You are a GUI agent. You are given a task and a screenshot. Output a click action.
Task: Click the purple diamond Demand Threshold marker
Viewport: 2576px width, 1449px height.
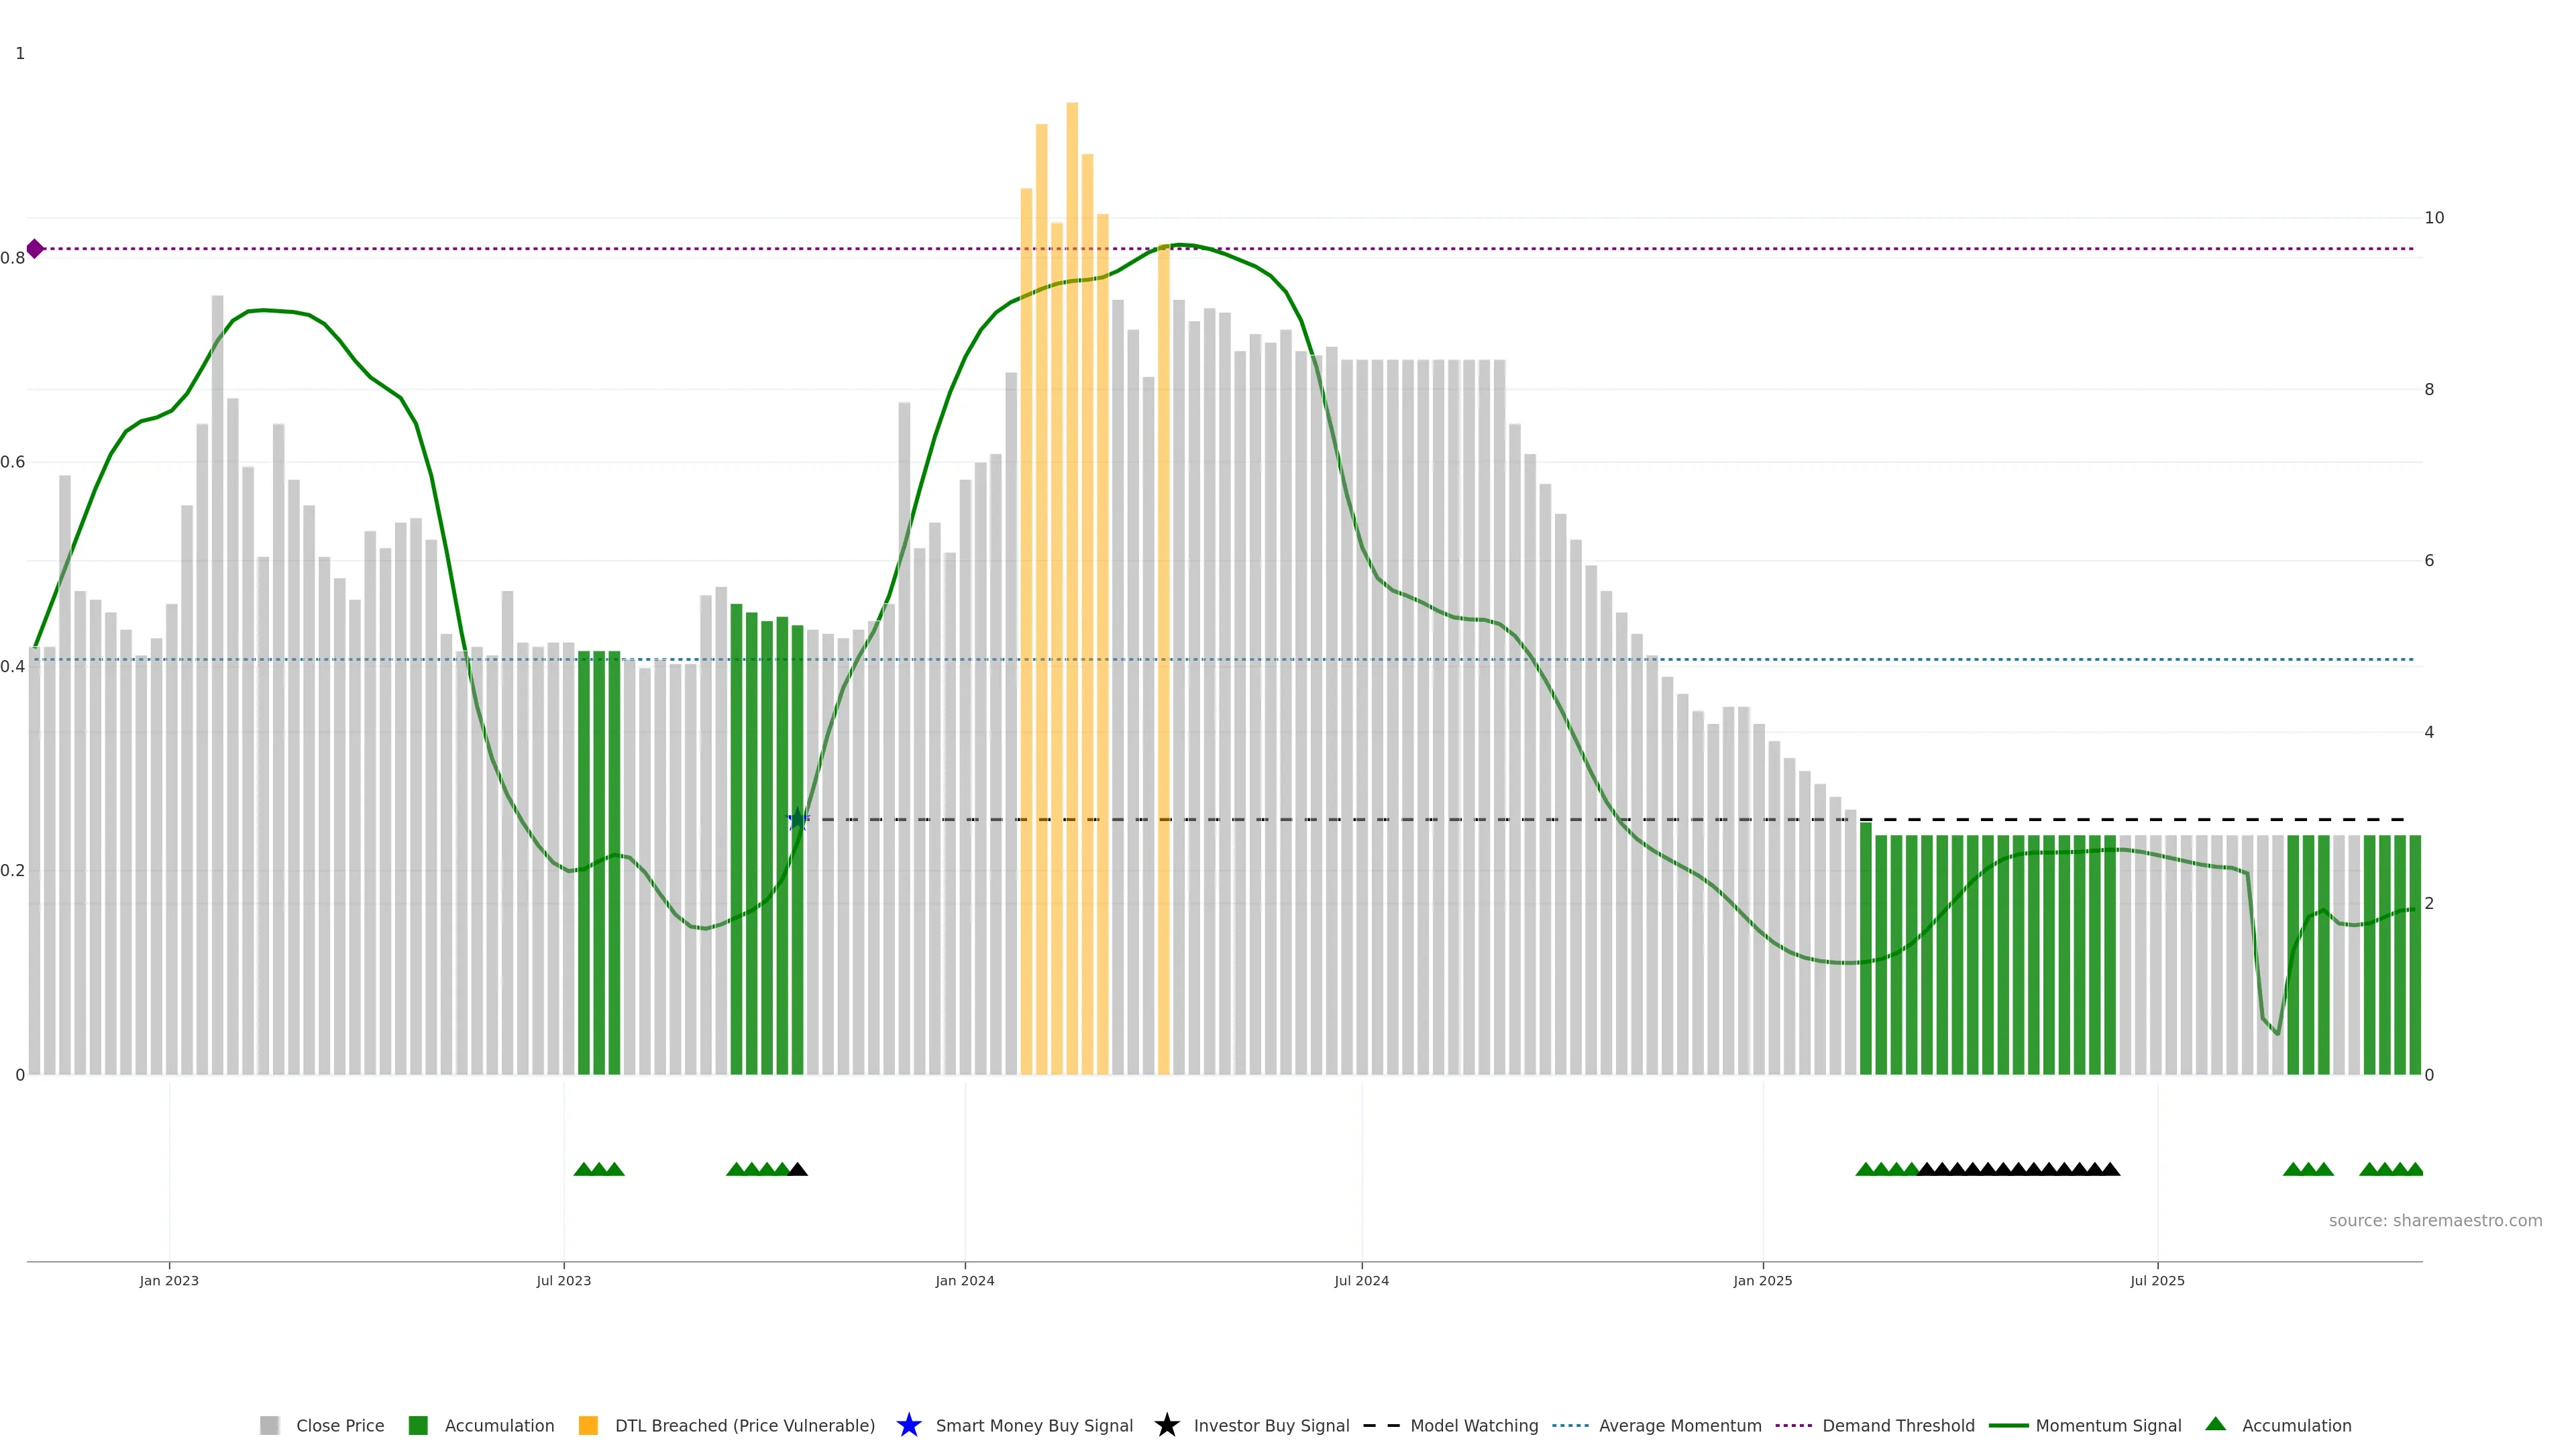point(35,249)
